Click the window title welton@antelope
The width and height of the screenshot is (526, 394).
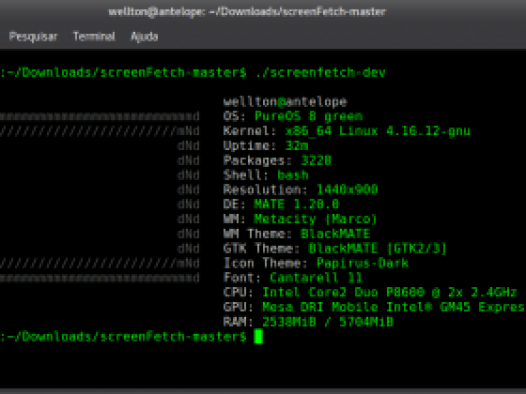(x=247, y=12)
